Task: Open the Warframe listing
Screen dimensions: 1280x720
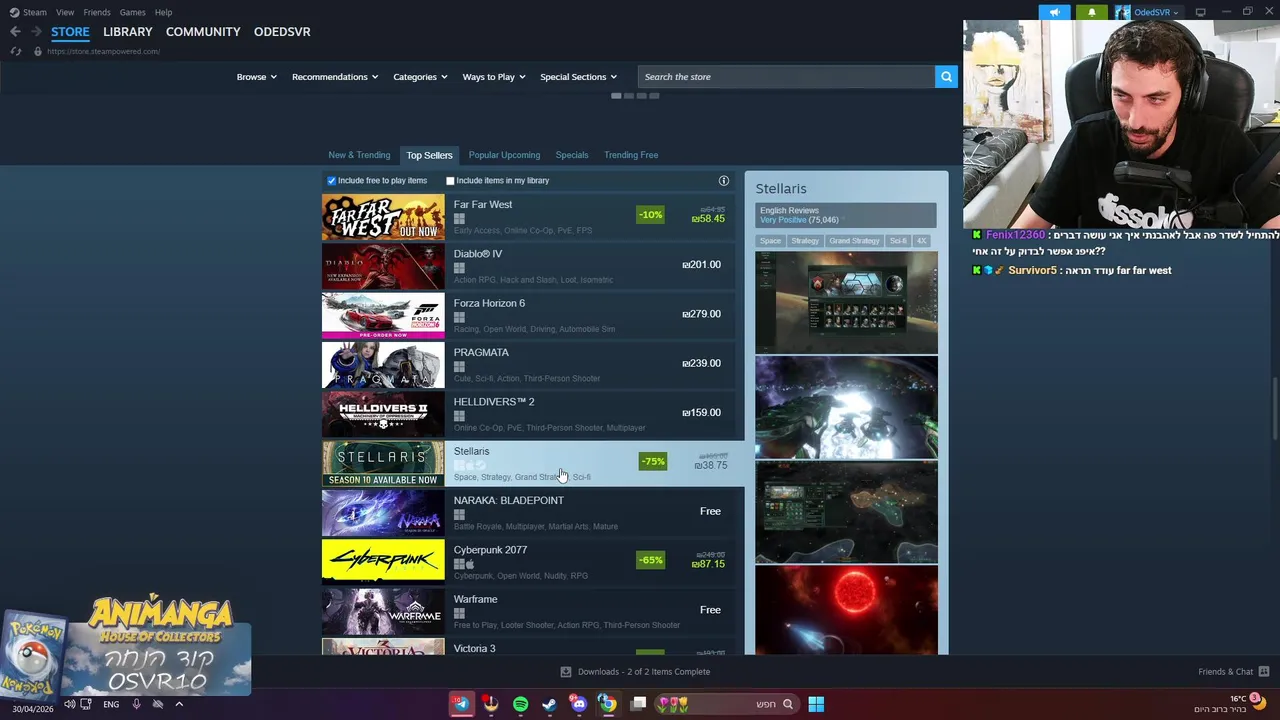Action: pyautogui.click(x=533, y=611)
